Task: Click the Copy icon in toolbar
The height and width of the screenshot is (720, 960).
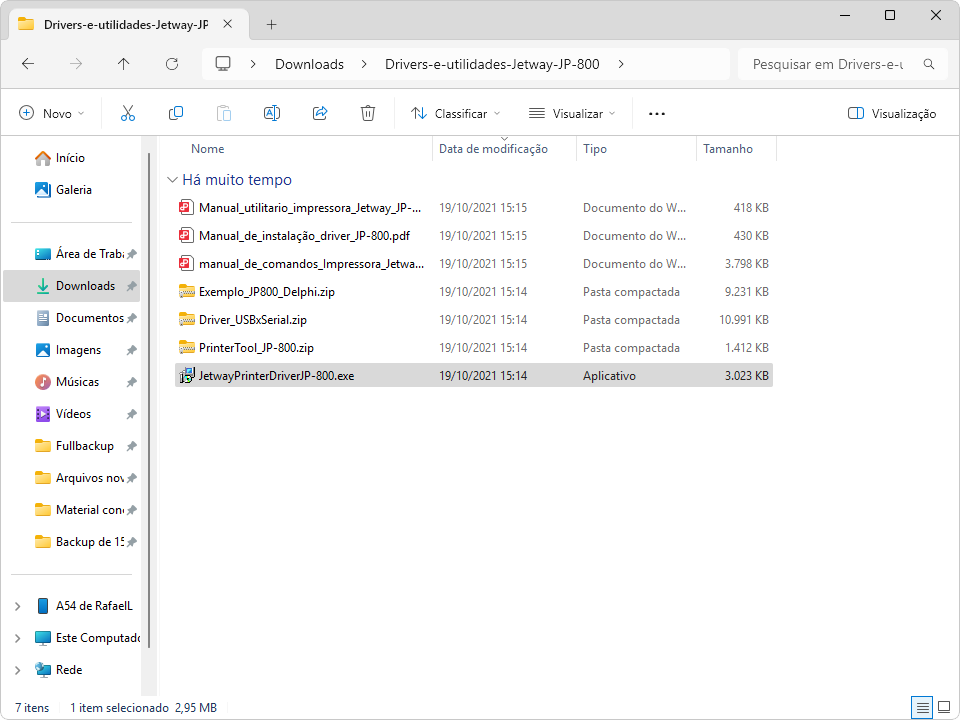Action: [176, 113]
